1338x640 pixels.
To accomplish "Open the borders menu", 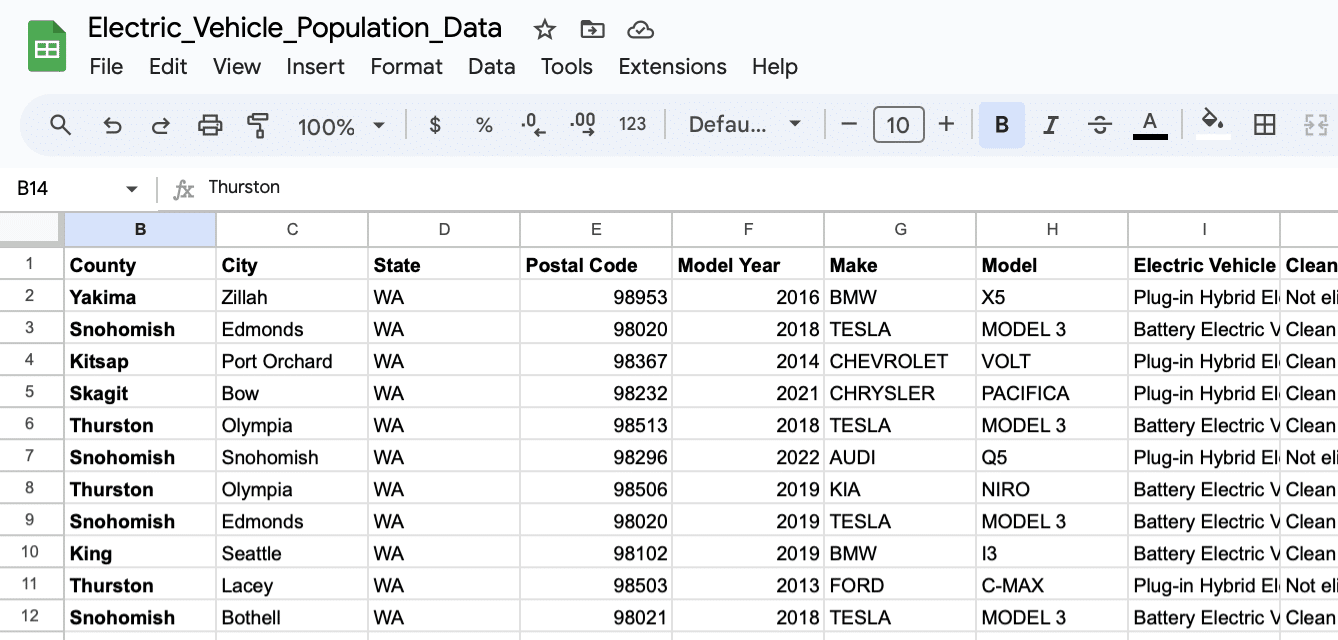I will click(x=1265, y=125).
